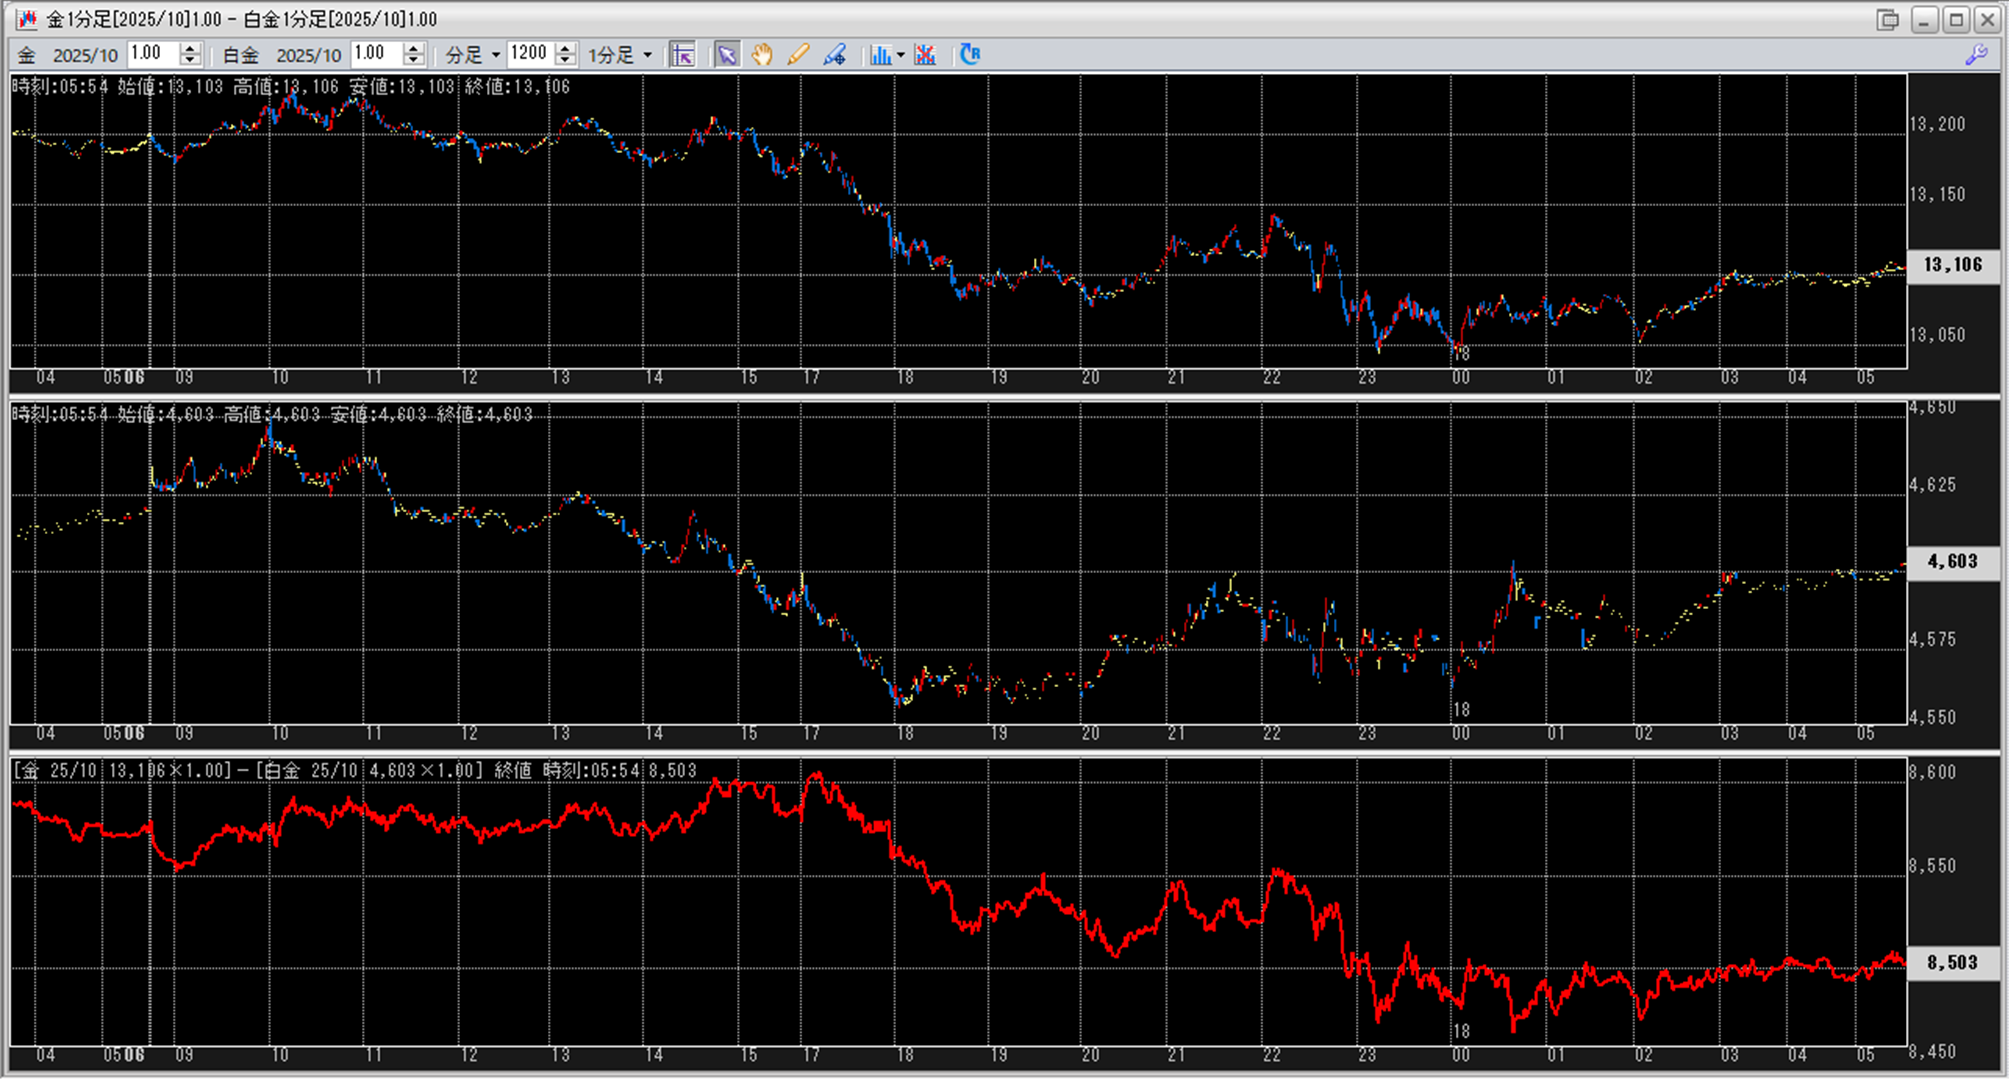Select the pencil line drawing tool

pyautogui.click(x=798, y=55)
